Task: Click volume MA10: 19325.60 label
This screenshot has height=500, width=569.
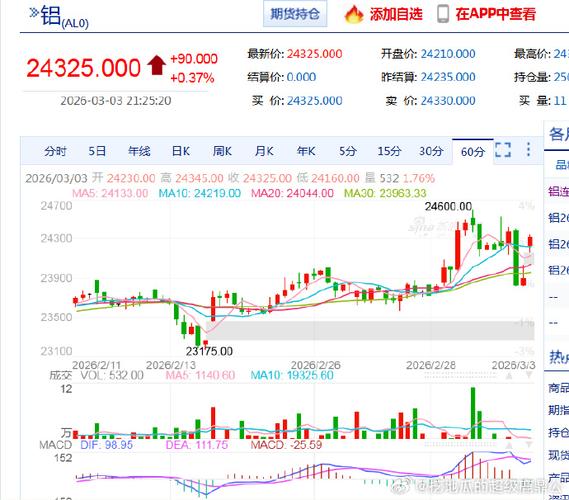Action: coord(292,375)
